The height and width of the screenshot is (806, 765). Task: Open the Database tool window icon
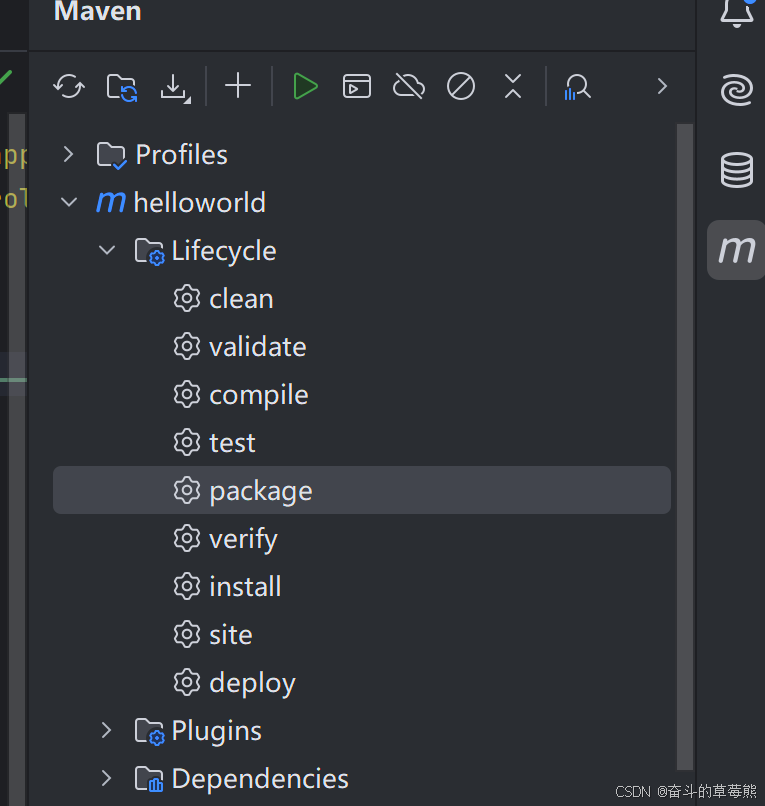[x=737, y=170]
